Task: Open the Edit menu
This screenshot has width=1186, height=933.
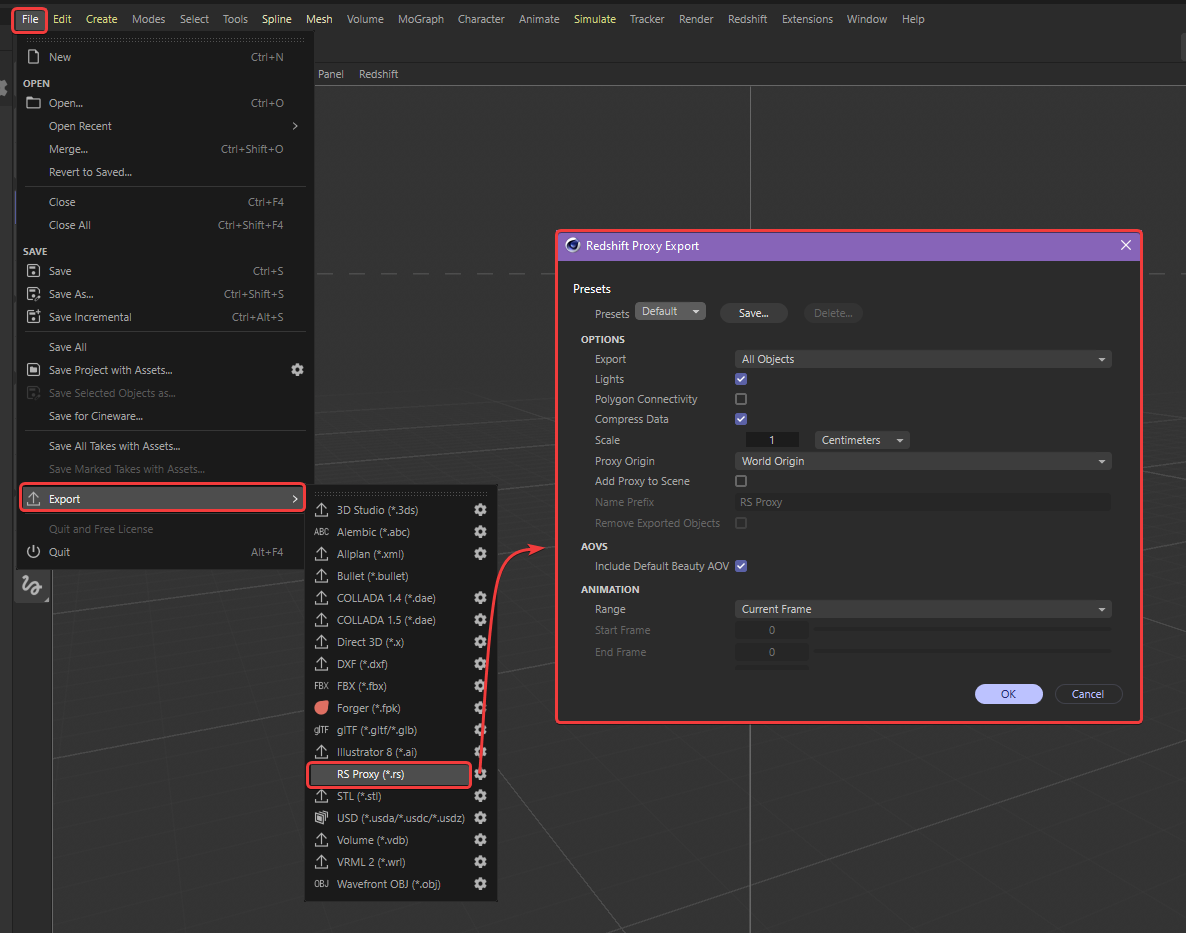Action: [62, 19]
